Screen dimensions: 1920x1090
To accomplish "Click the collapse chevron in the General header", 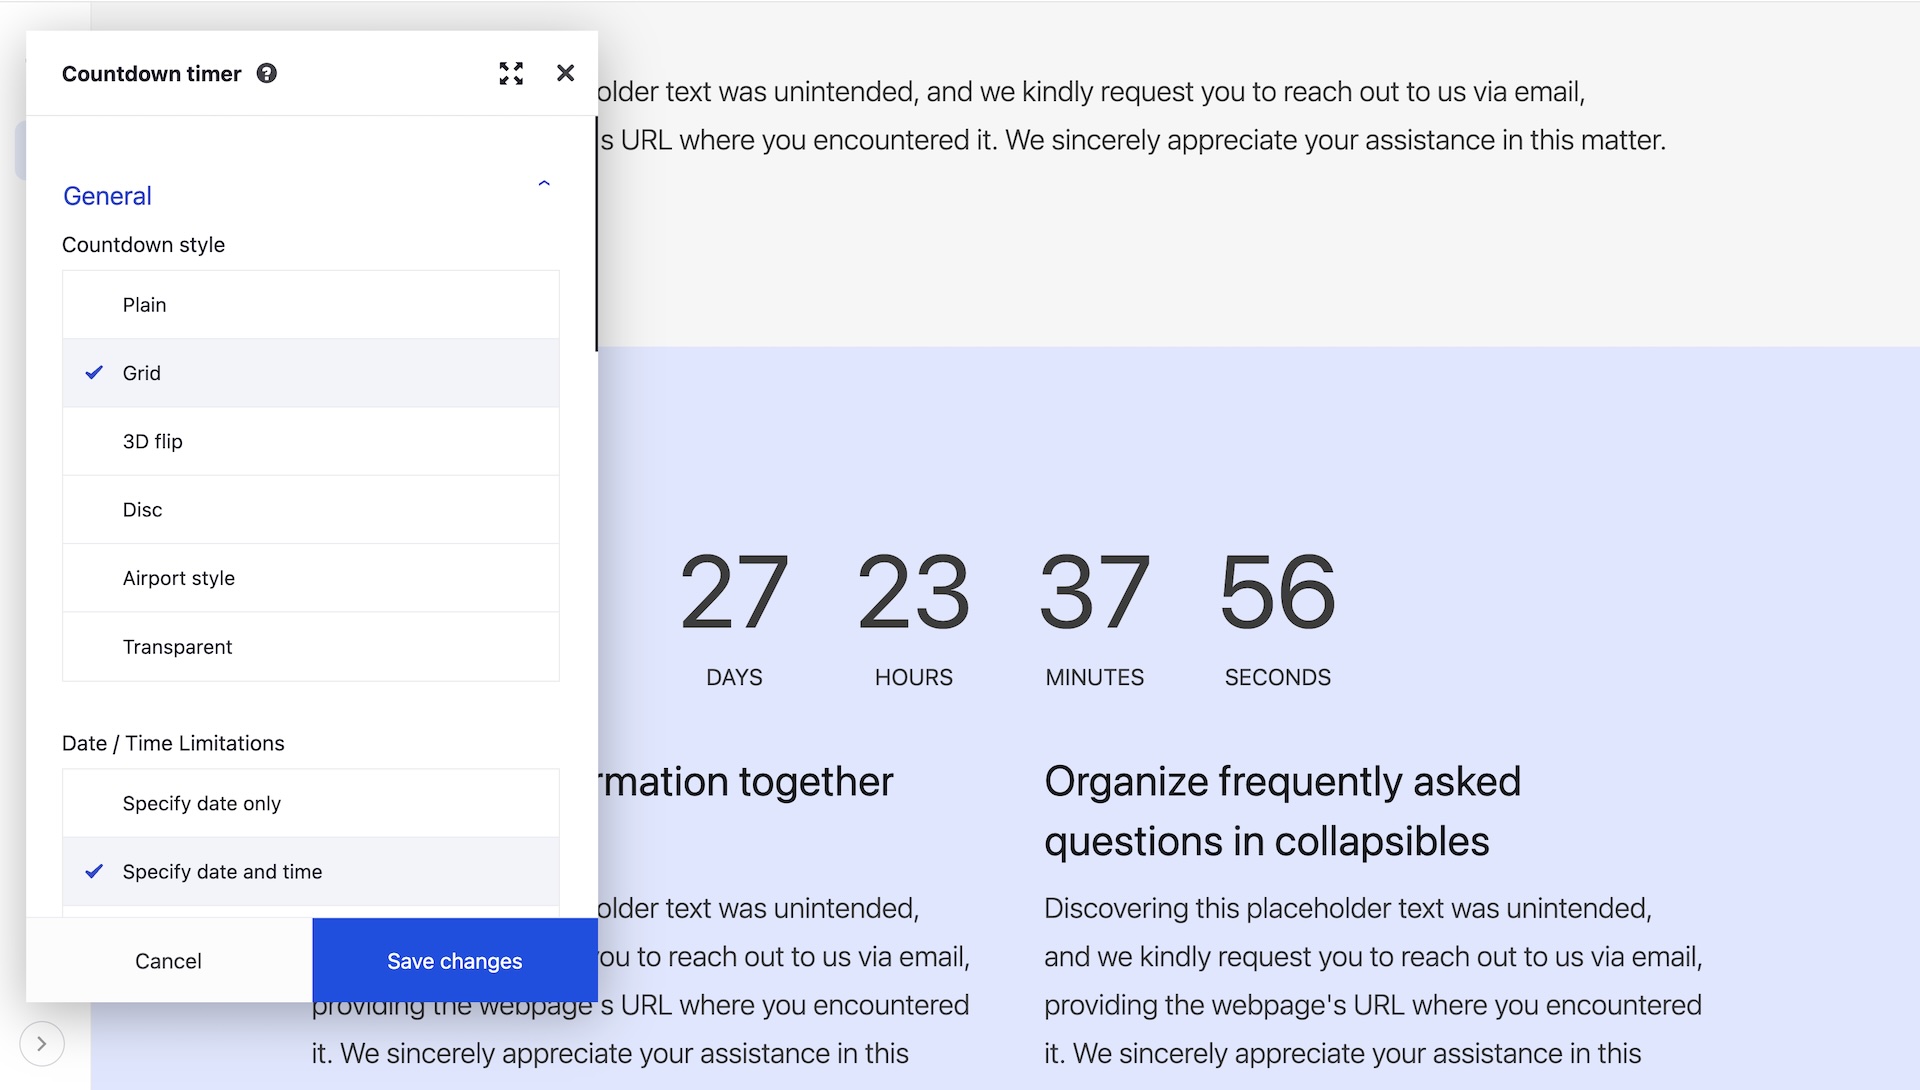I will (x=544, y=182).
